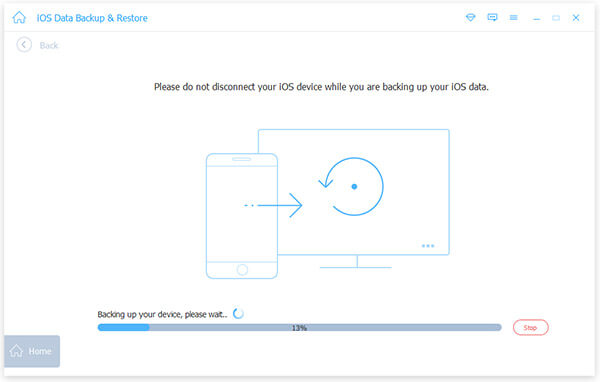This screenshot has height=382, width=600.
Task: Click the Back text label
Action: pyautogui.click(x=49, y=46)
